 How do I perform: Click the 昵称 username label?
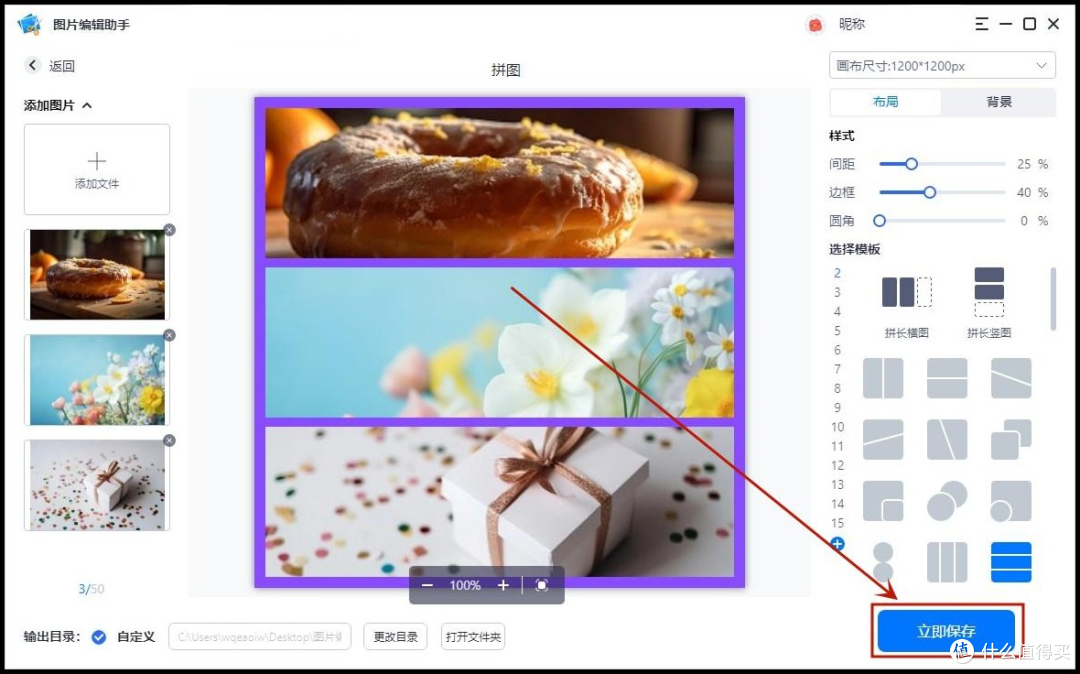pos(852,24)
